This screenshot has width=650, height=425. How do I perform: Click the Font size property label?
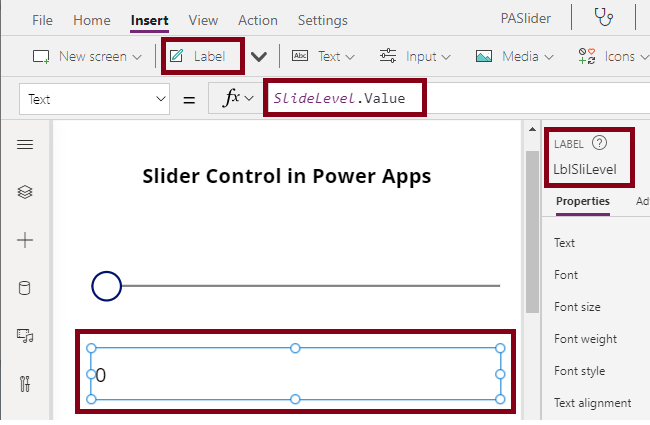click(x=577, y=307)
